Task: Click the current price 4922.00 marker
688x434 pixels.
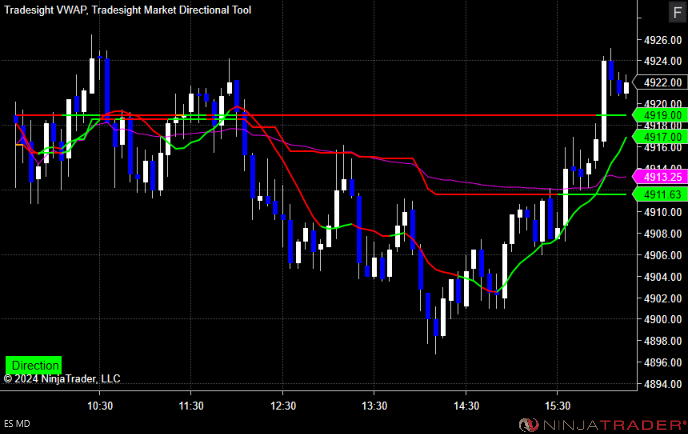Action: (660, 82)
